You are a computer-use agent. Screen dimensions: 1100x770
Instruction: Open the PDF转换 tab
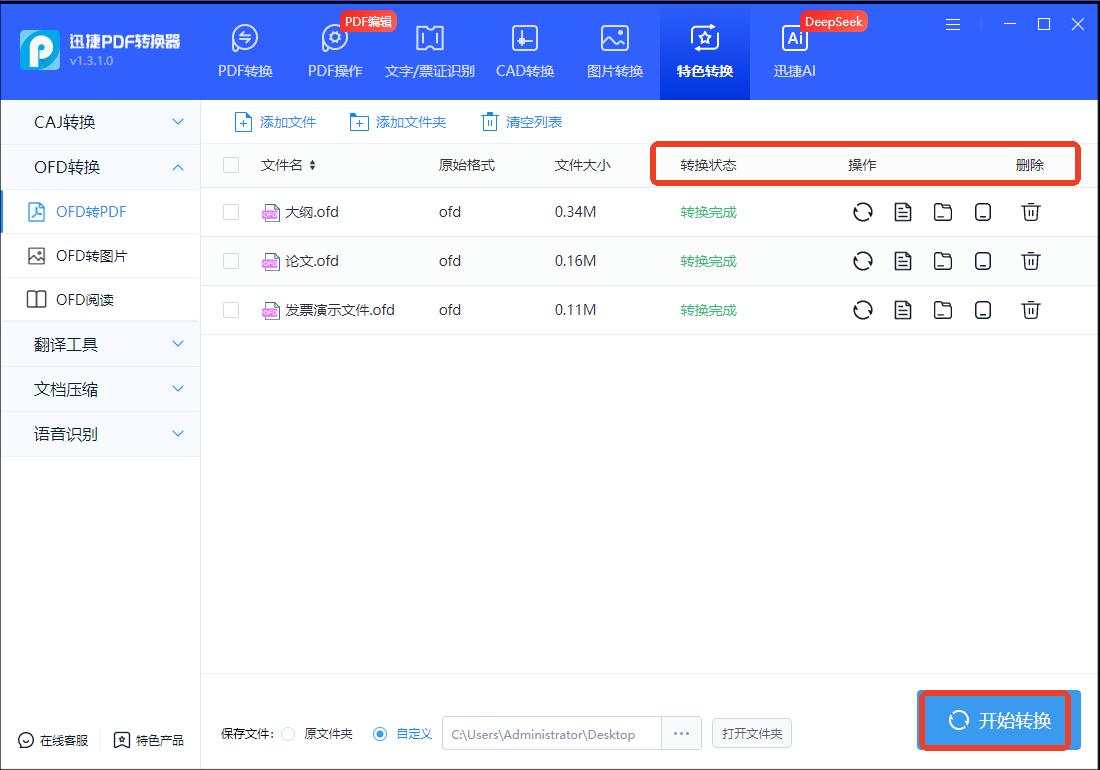(x=245, y=51)
